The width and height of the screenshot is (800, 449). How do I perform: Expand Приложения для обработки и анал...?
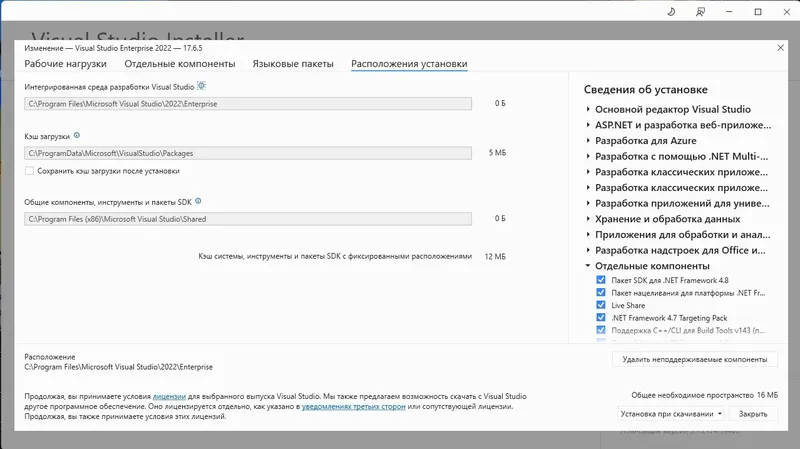(x=588, y=235)
